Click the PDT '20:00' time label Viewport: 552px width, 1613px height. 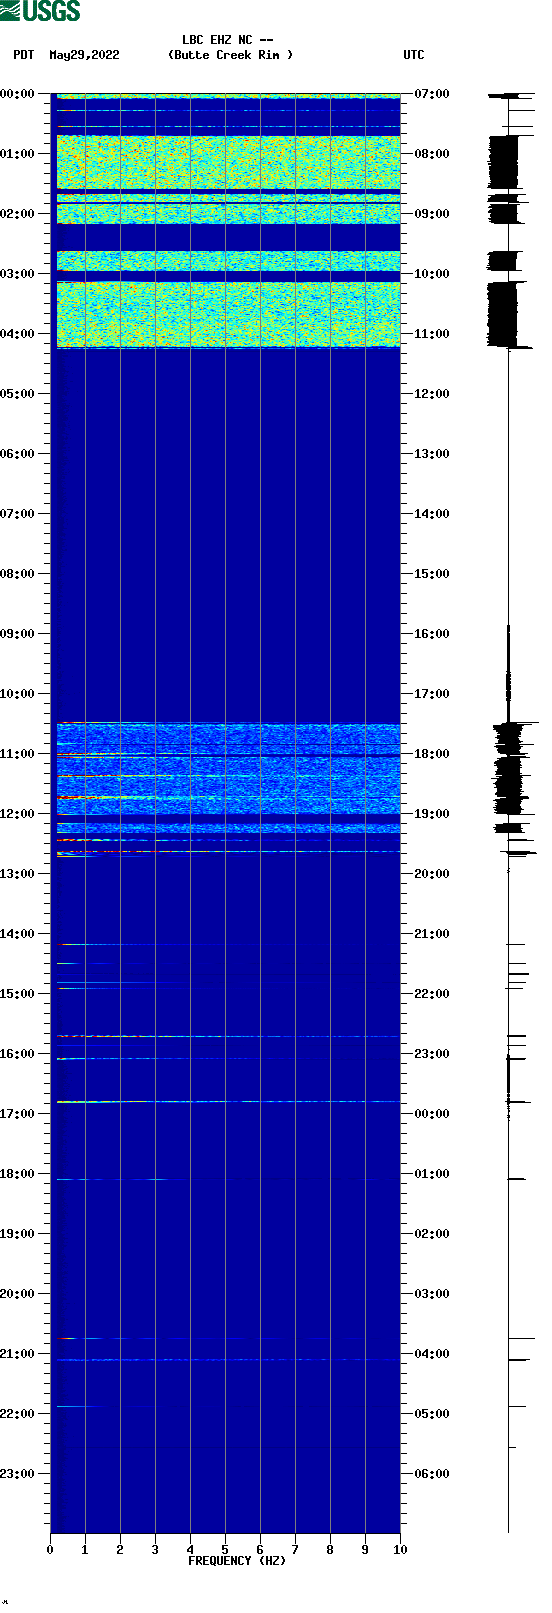click(x=18, y=1294)
